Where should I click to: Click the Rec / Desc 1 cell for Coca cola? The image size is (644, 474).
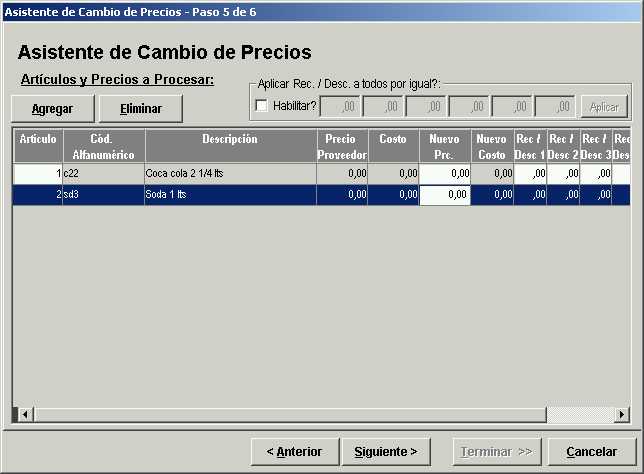point(530,174)
